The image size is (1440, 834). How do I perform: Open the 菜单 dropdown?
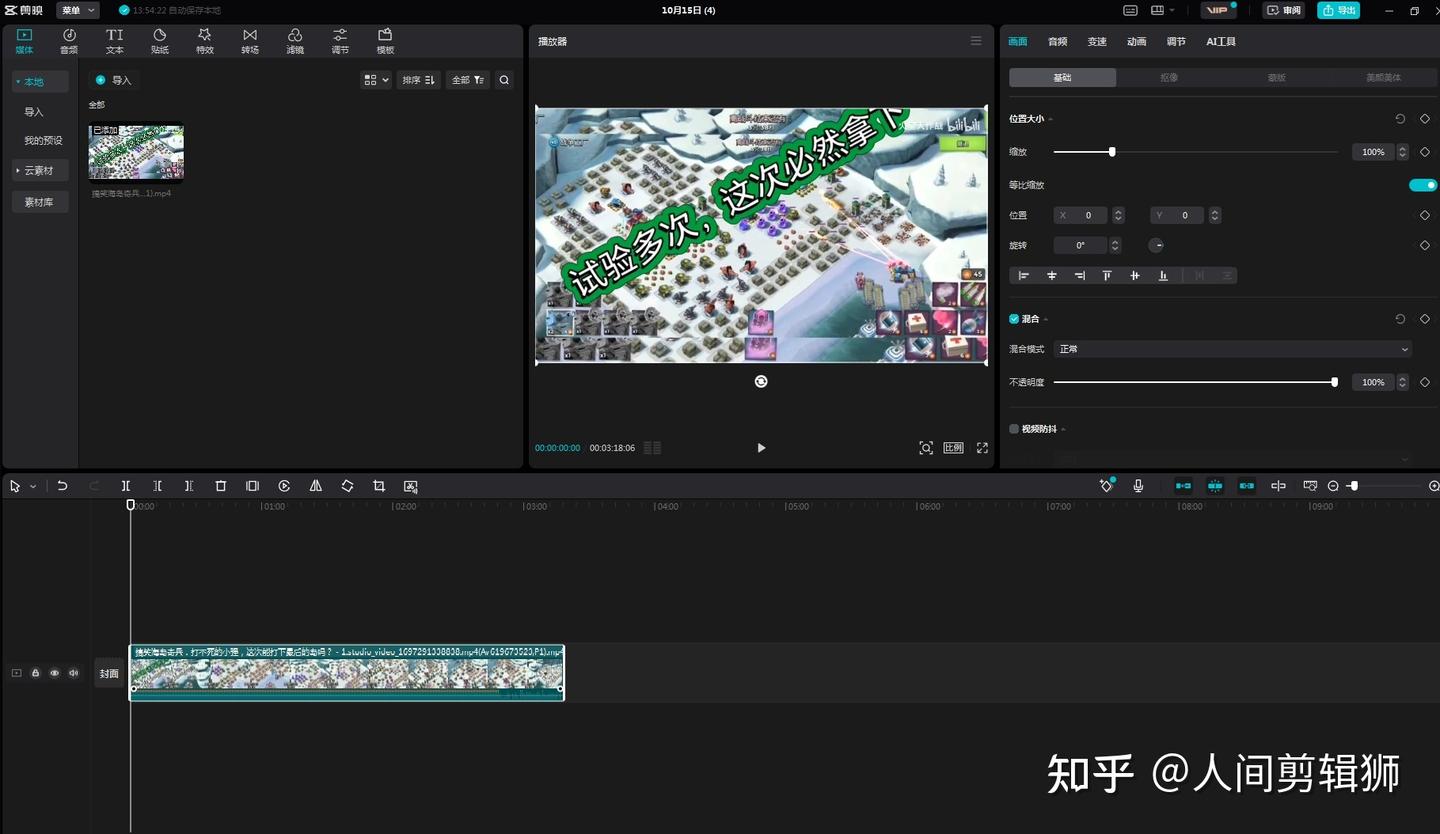[x=77, y=10]
